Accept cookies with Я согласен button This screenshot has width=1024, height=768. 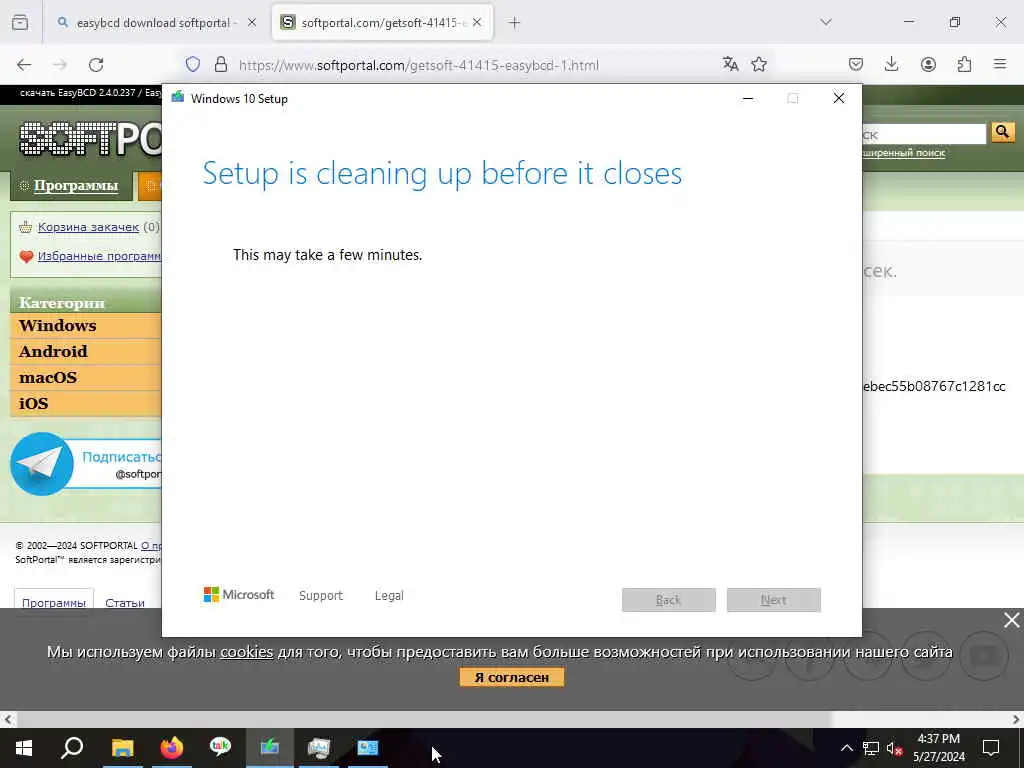coord(511,677)
